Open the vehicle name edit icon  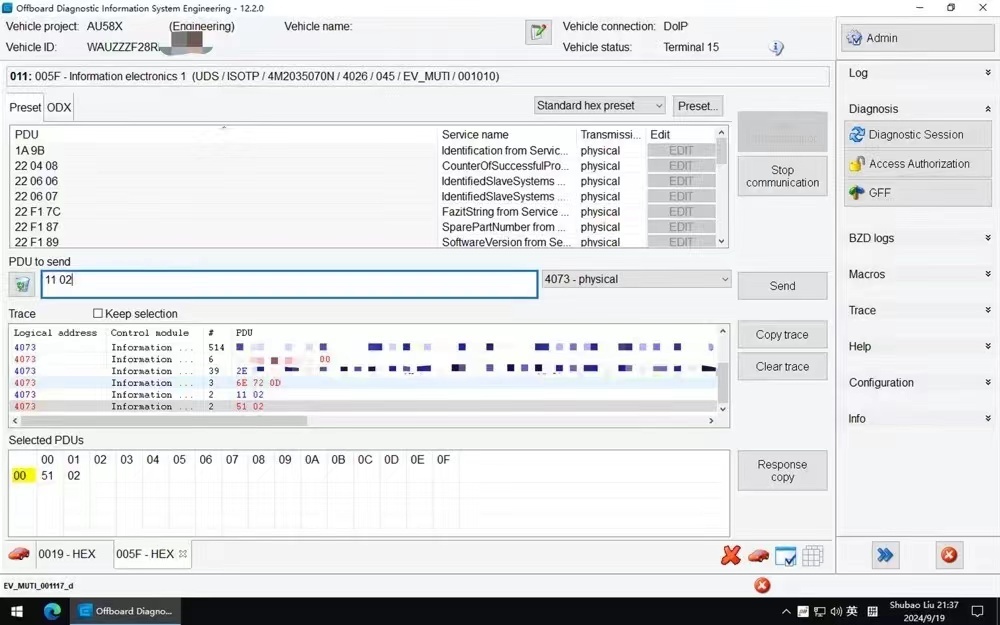538,32
